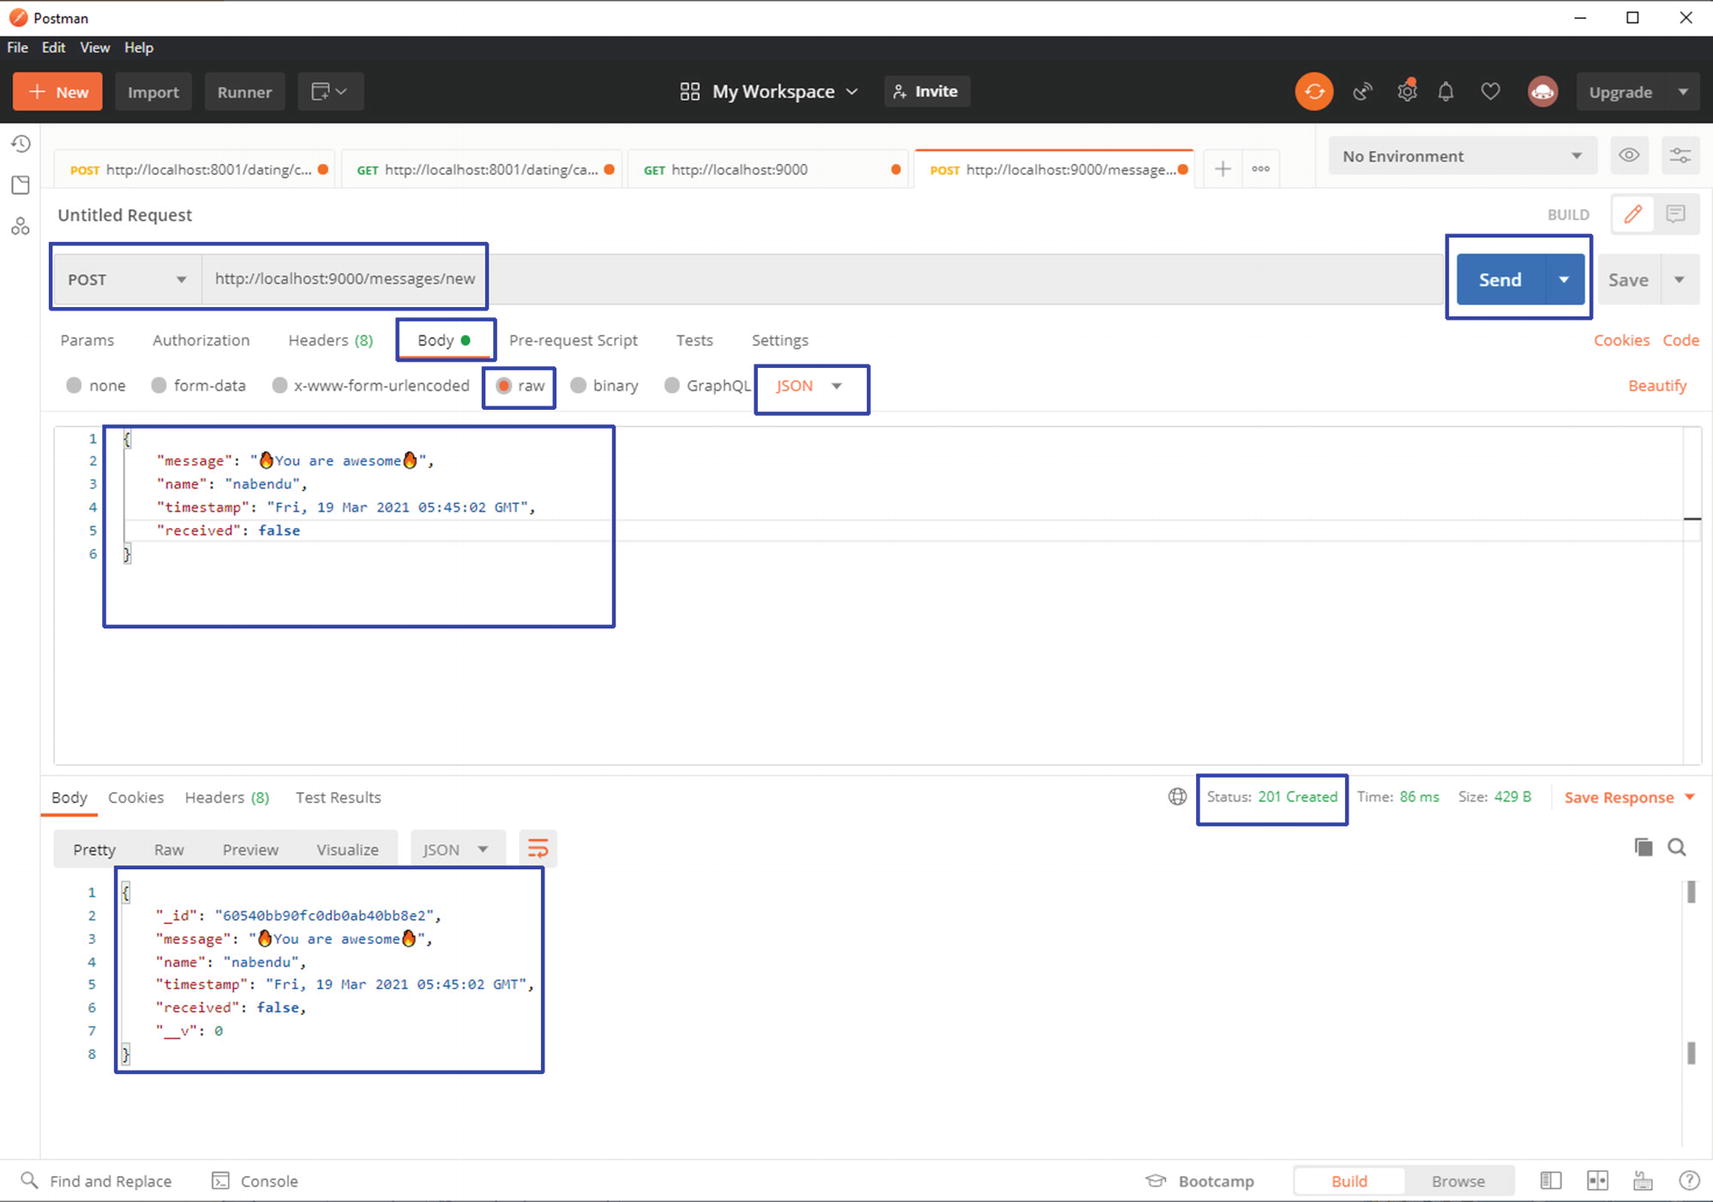
Task: Open the View menu
Action: coord(95,47)
